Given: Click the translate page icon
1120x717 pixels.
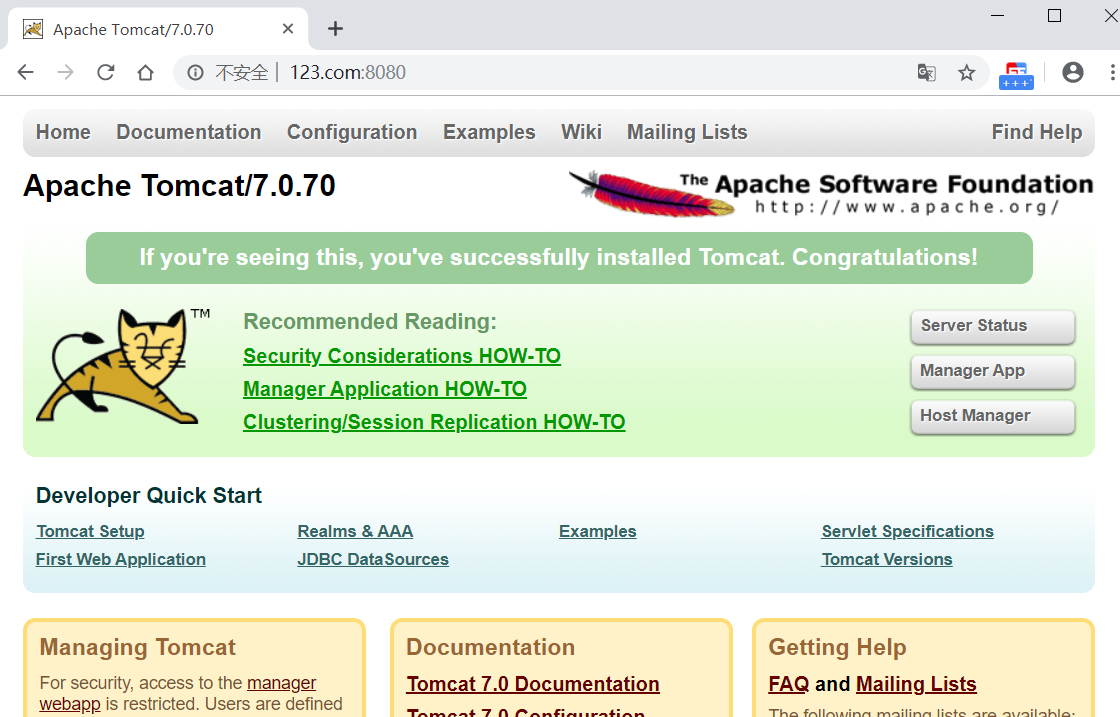Looking at the screenshot, I should pos(926,72).
